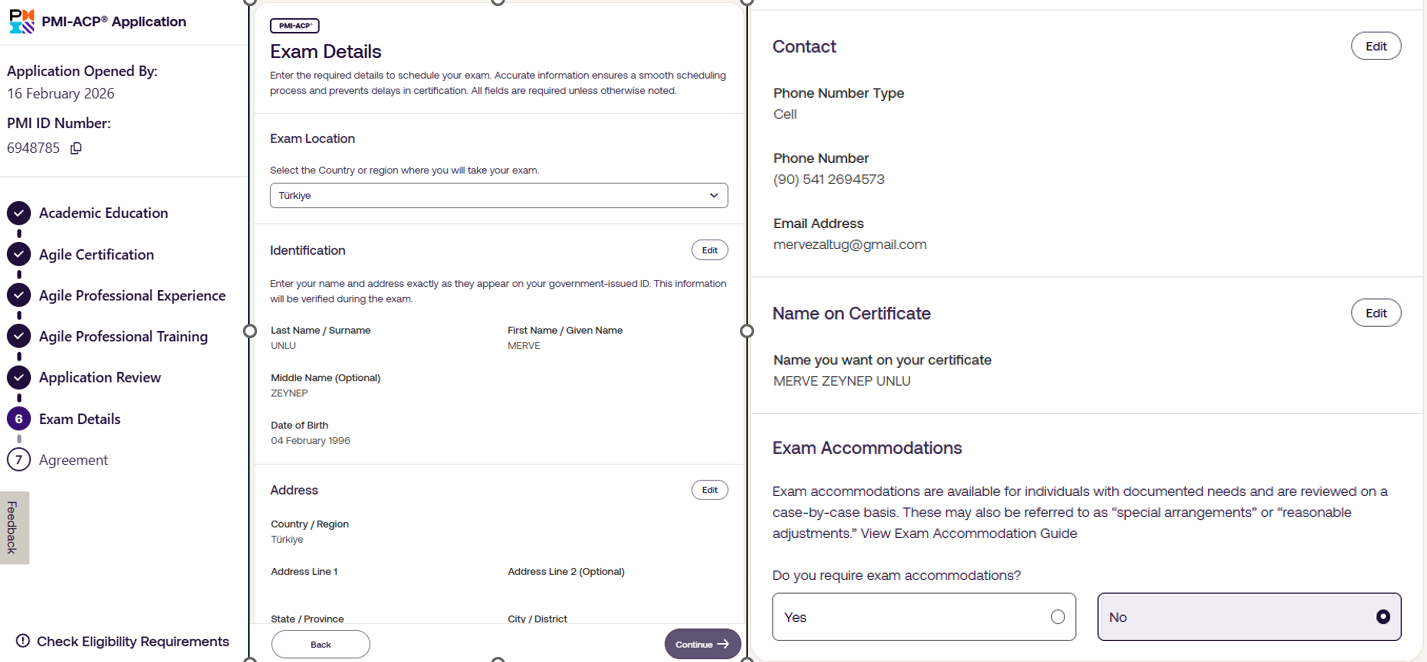1427x662 pixels.
Task: Click the PMI logo icon
Action: point(22,21)
